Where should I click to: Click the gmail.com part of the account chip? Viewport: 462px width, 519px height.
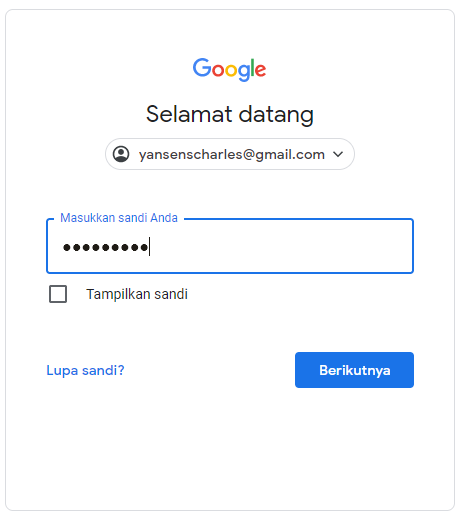pyautogui.click(x=290, y=155)
